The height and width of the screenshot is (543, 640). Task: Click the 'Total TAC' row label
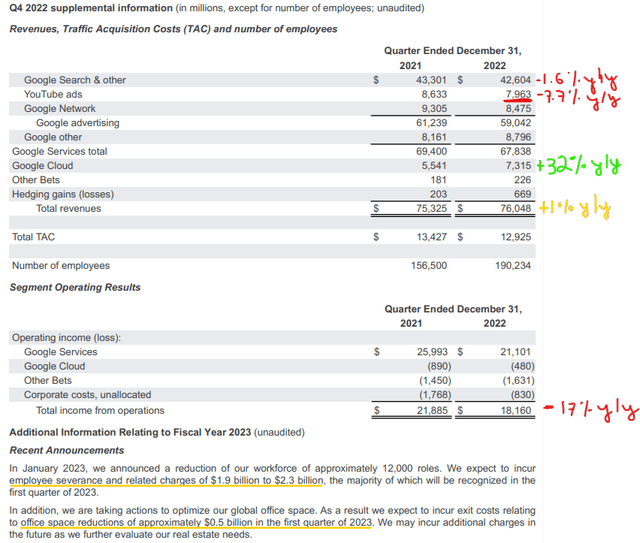tap(33, 237)
